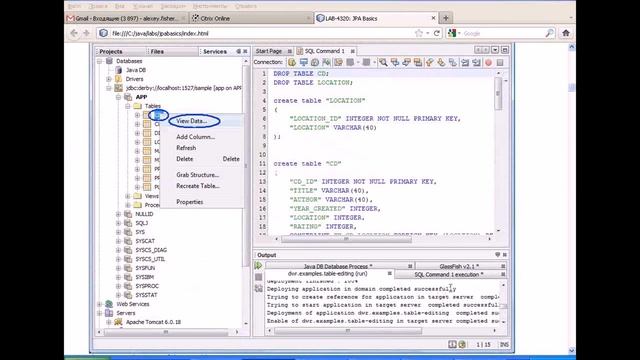Expand the Web Services node
Screen dimensions: 640x360
pos(100,304)
